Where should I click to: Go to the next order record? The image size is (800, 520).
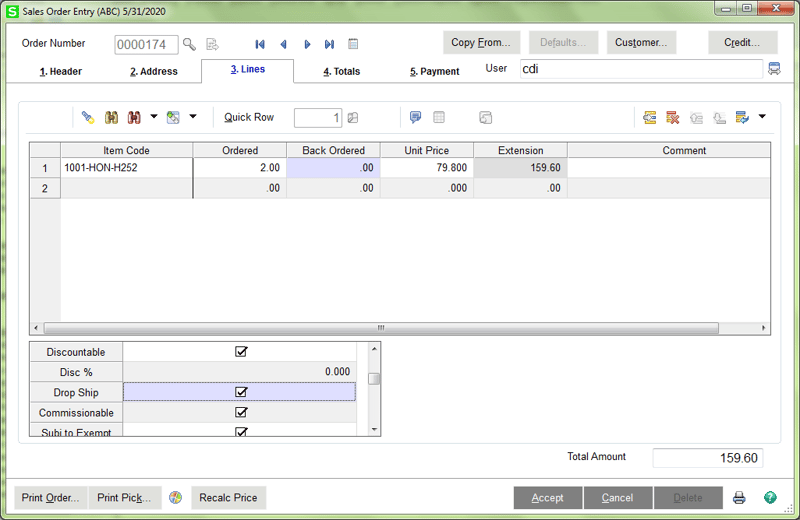coord(307,44)
